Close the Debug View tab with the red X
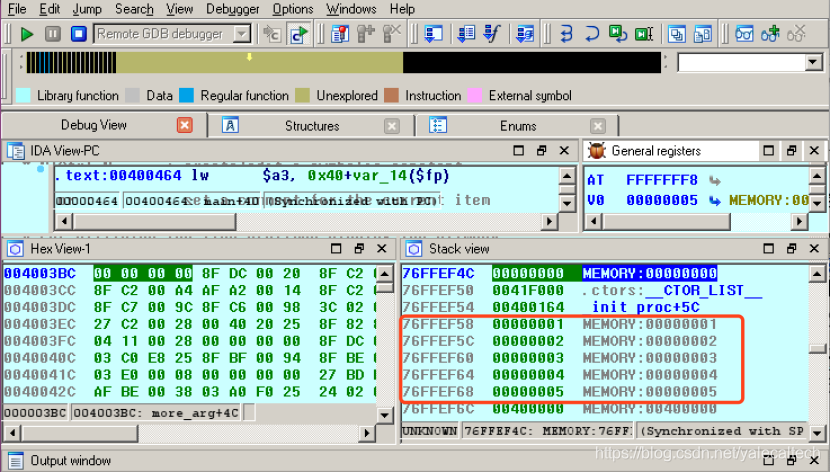830x472 pixels. [x=184, y=125]
